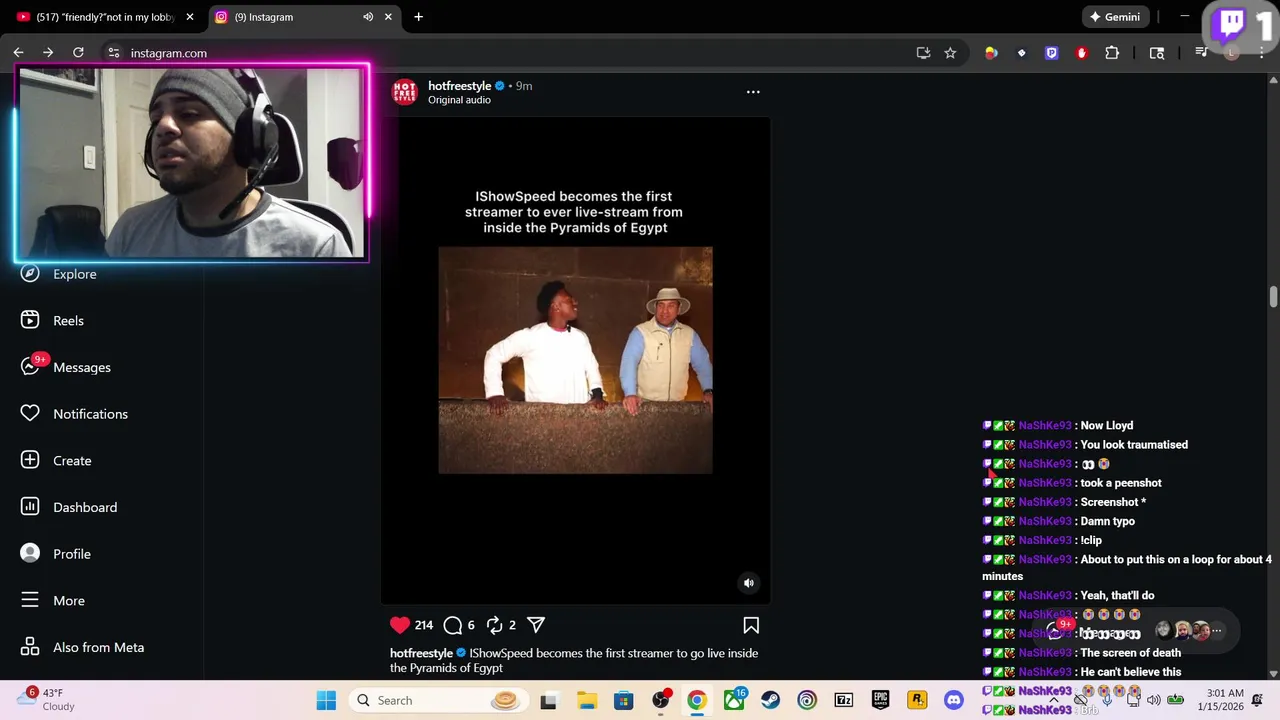Open hotfreestyle username in post header
The image size is (1280, 720).
(460, 86)
